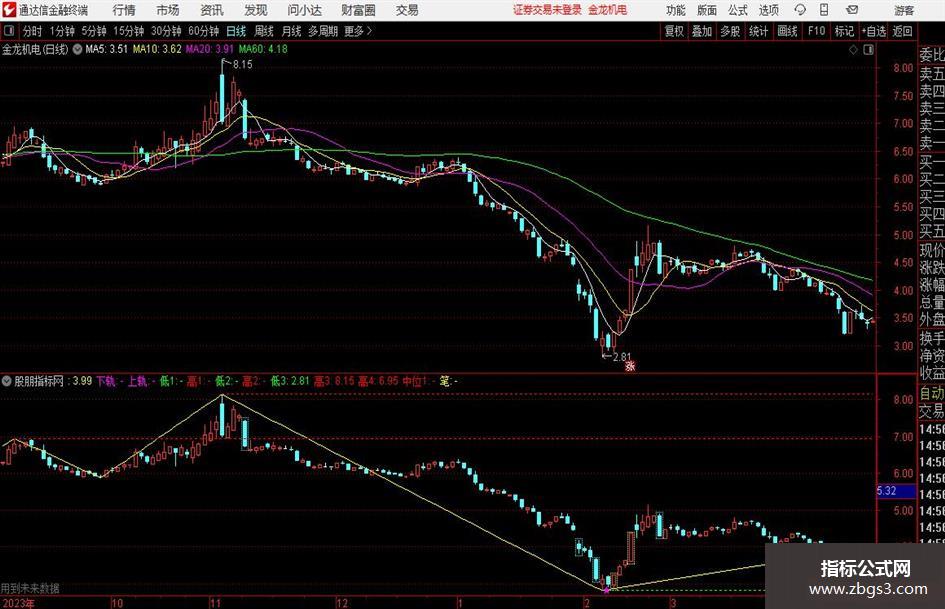Toggle the side panel icon at chart top-right
This screenshot has width=945, height=609.
point(868,50)
